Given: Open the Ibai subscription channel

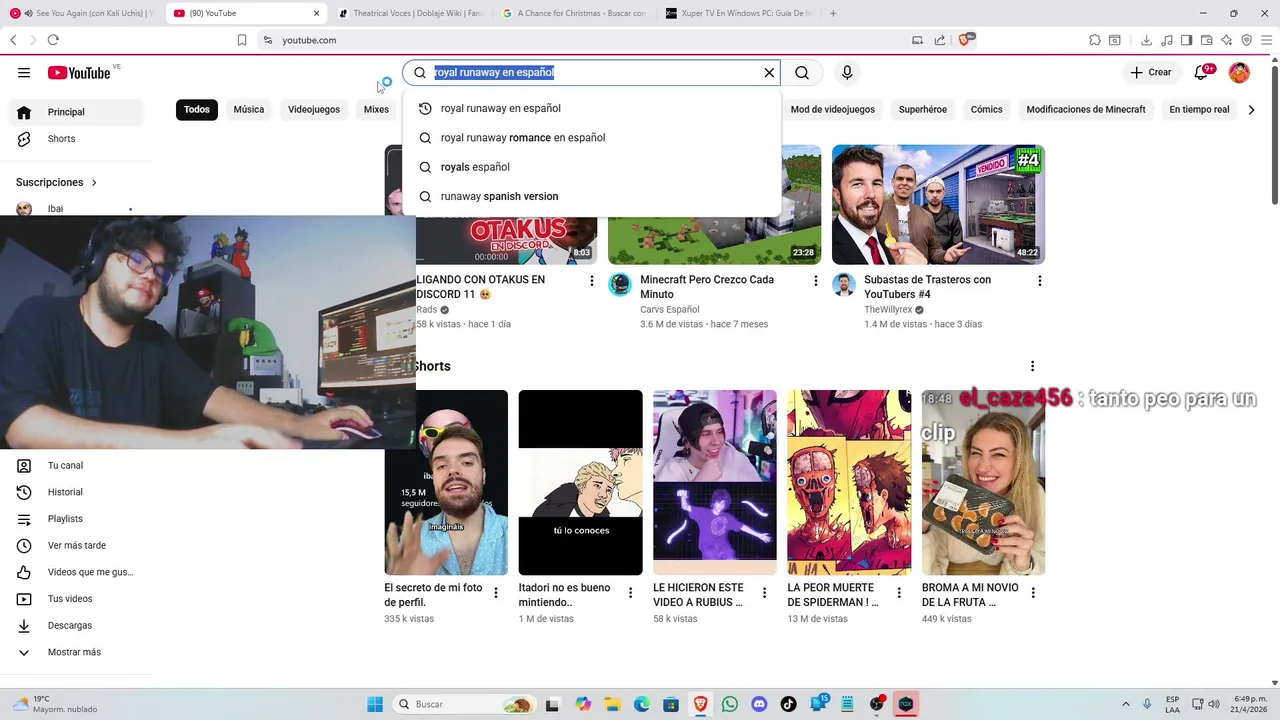Looking at the screenshot, I should [x=76, y=209].
